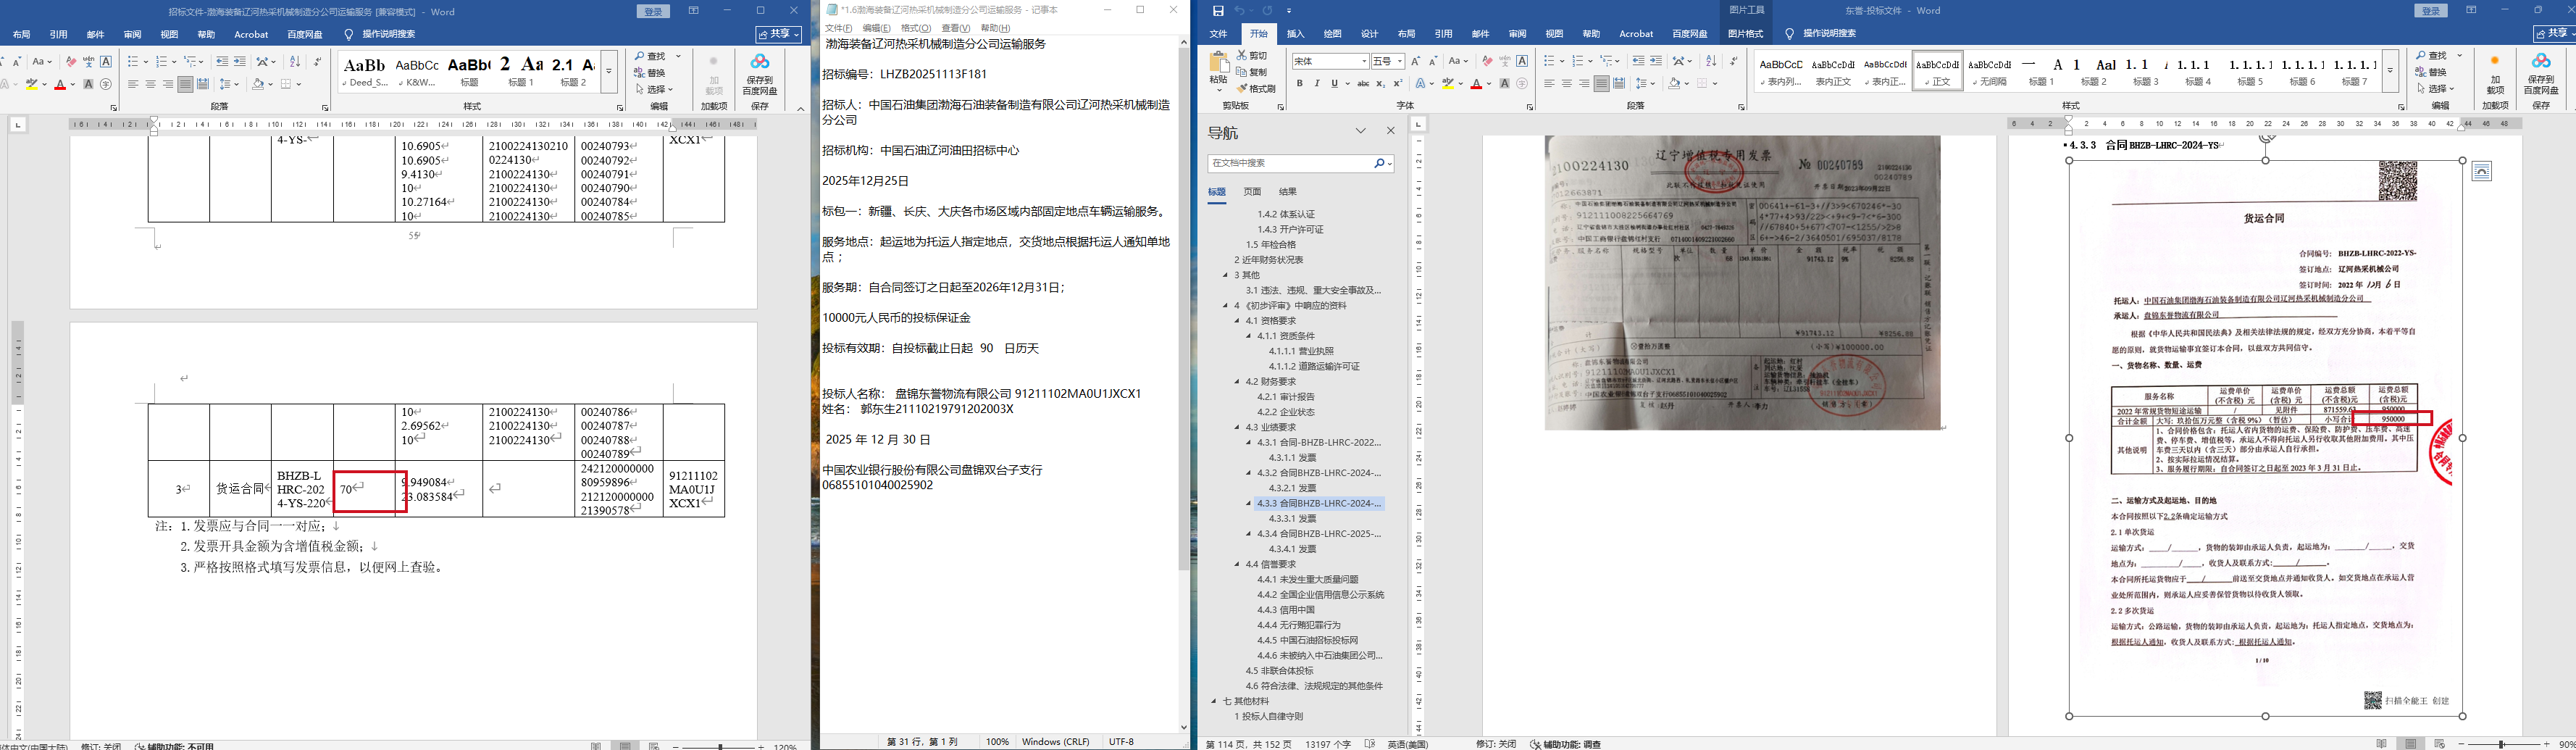The image size is (2576, 750).
Task: Open 文件(F) menu in Notepad
Action: click(x=838, y=28)
